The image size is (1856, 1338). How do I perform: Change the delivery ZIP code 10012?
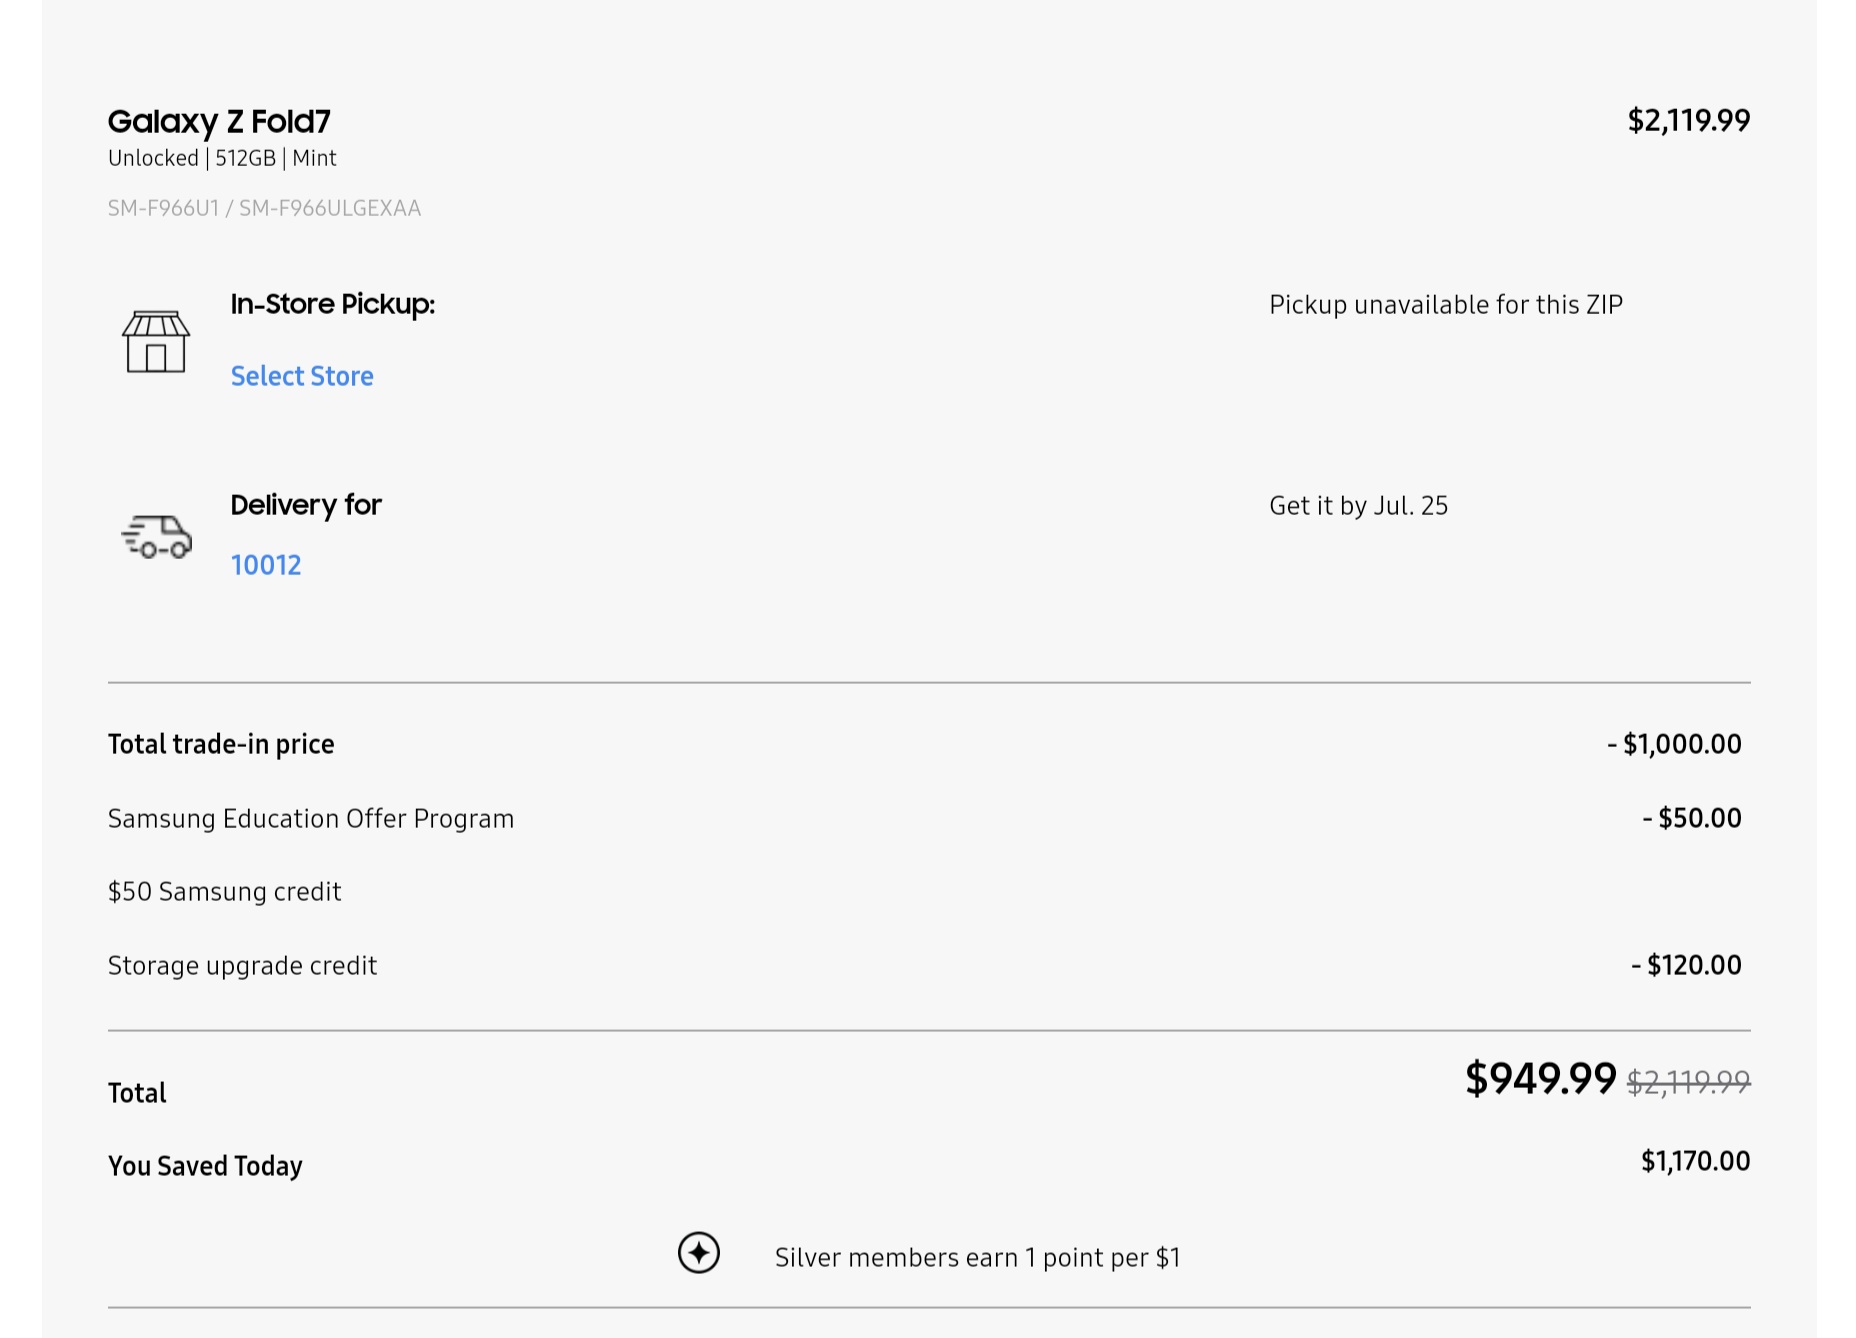tap(266, 565)
